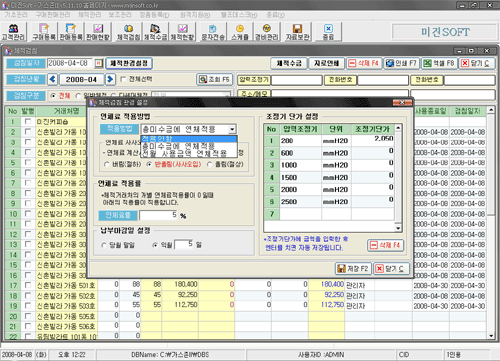Open the 자료보관 data backup toolbar icon
The width and height of the screenshot is (500, 361).
[x=298, y=32]
